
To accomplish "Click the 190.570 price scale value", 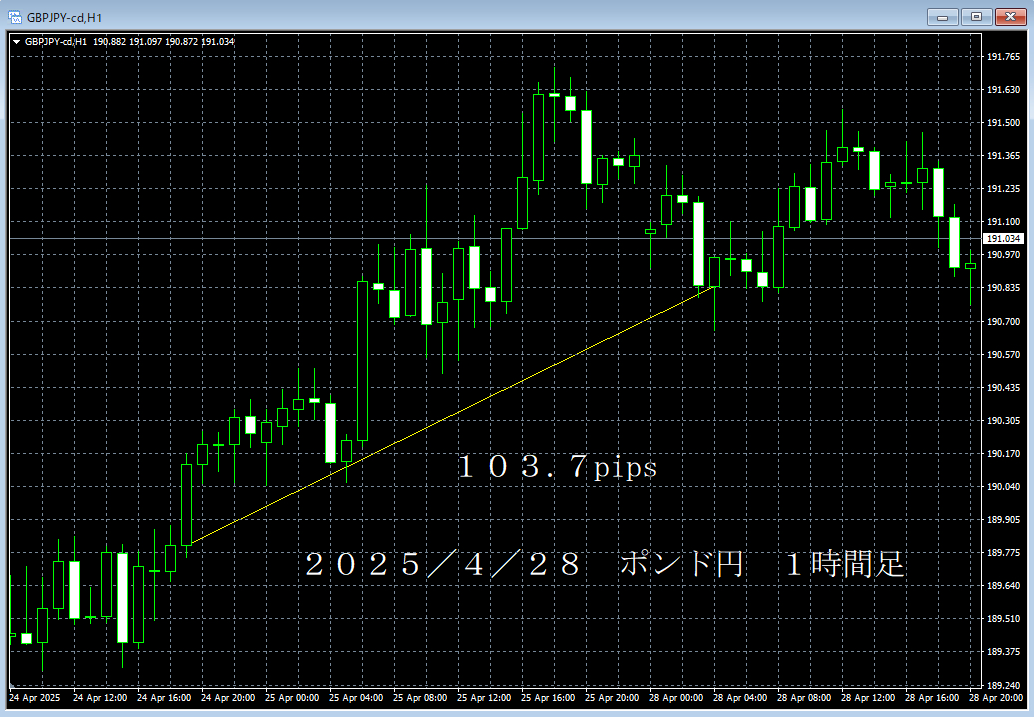I will 1003,354.
